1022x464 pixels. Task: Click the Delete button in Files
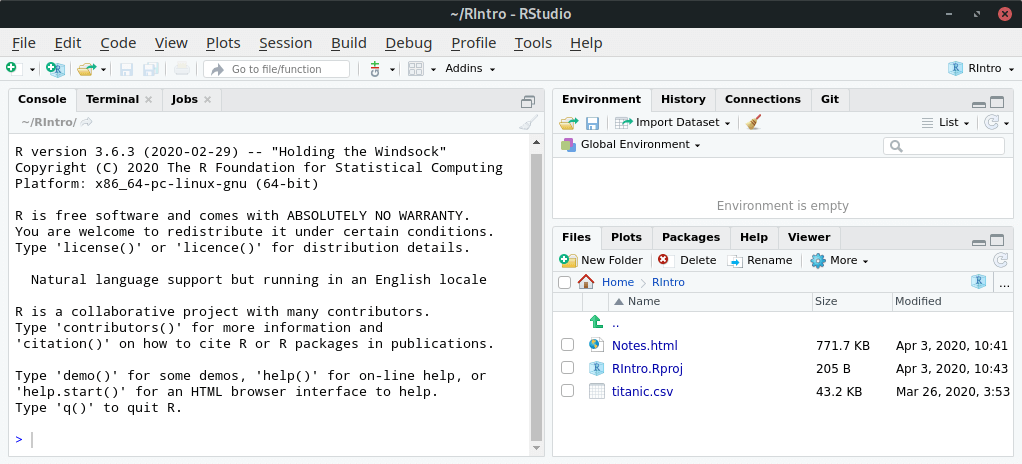pyautogui.click(x=687, y=260)
